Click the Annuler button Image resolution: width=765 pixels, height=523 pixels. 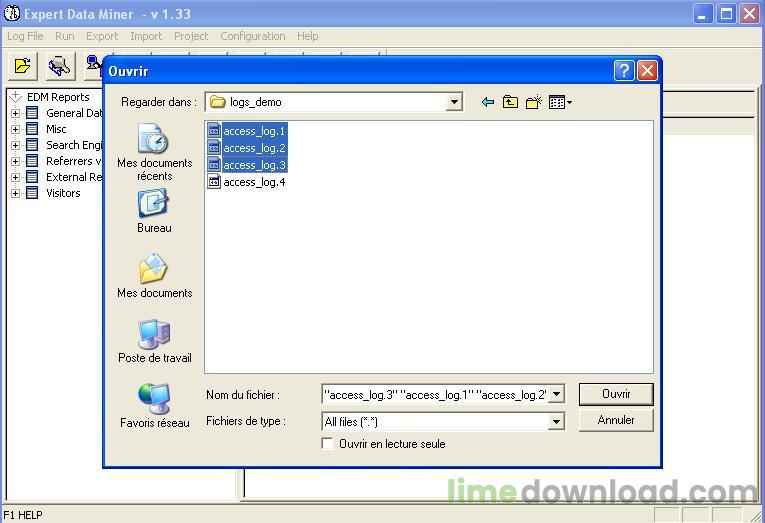[x=616, y=420]
